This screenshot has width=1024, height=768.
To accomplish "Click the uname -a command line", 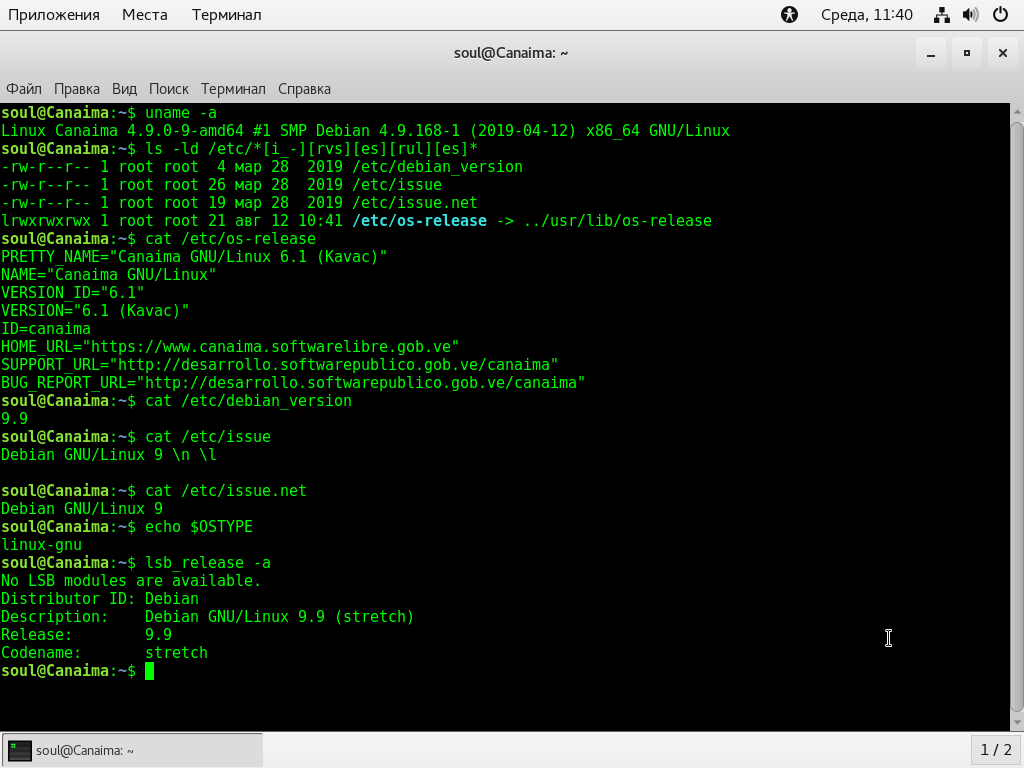I will point(108,112).
